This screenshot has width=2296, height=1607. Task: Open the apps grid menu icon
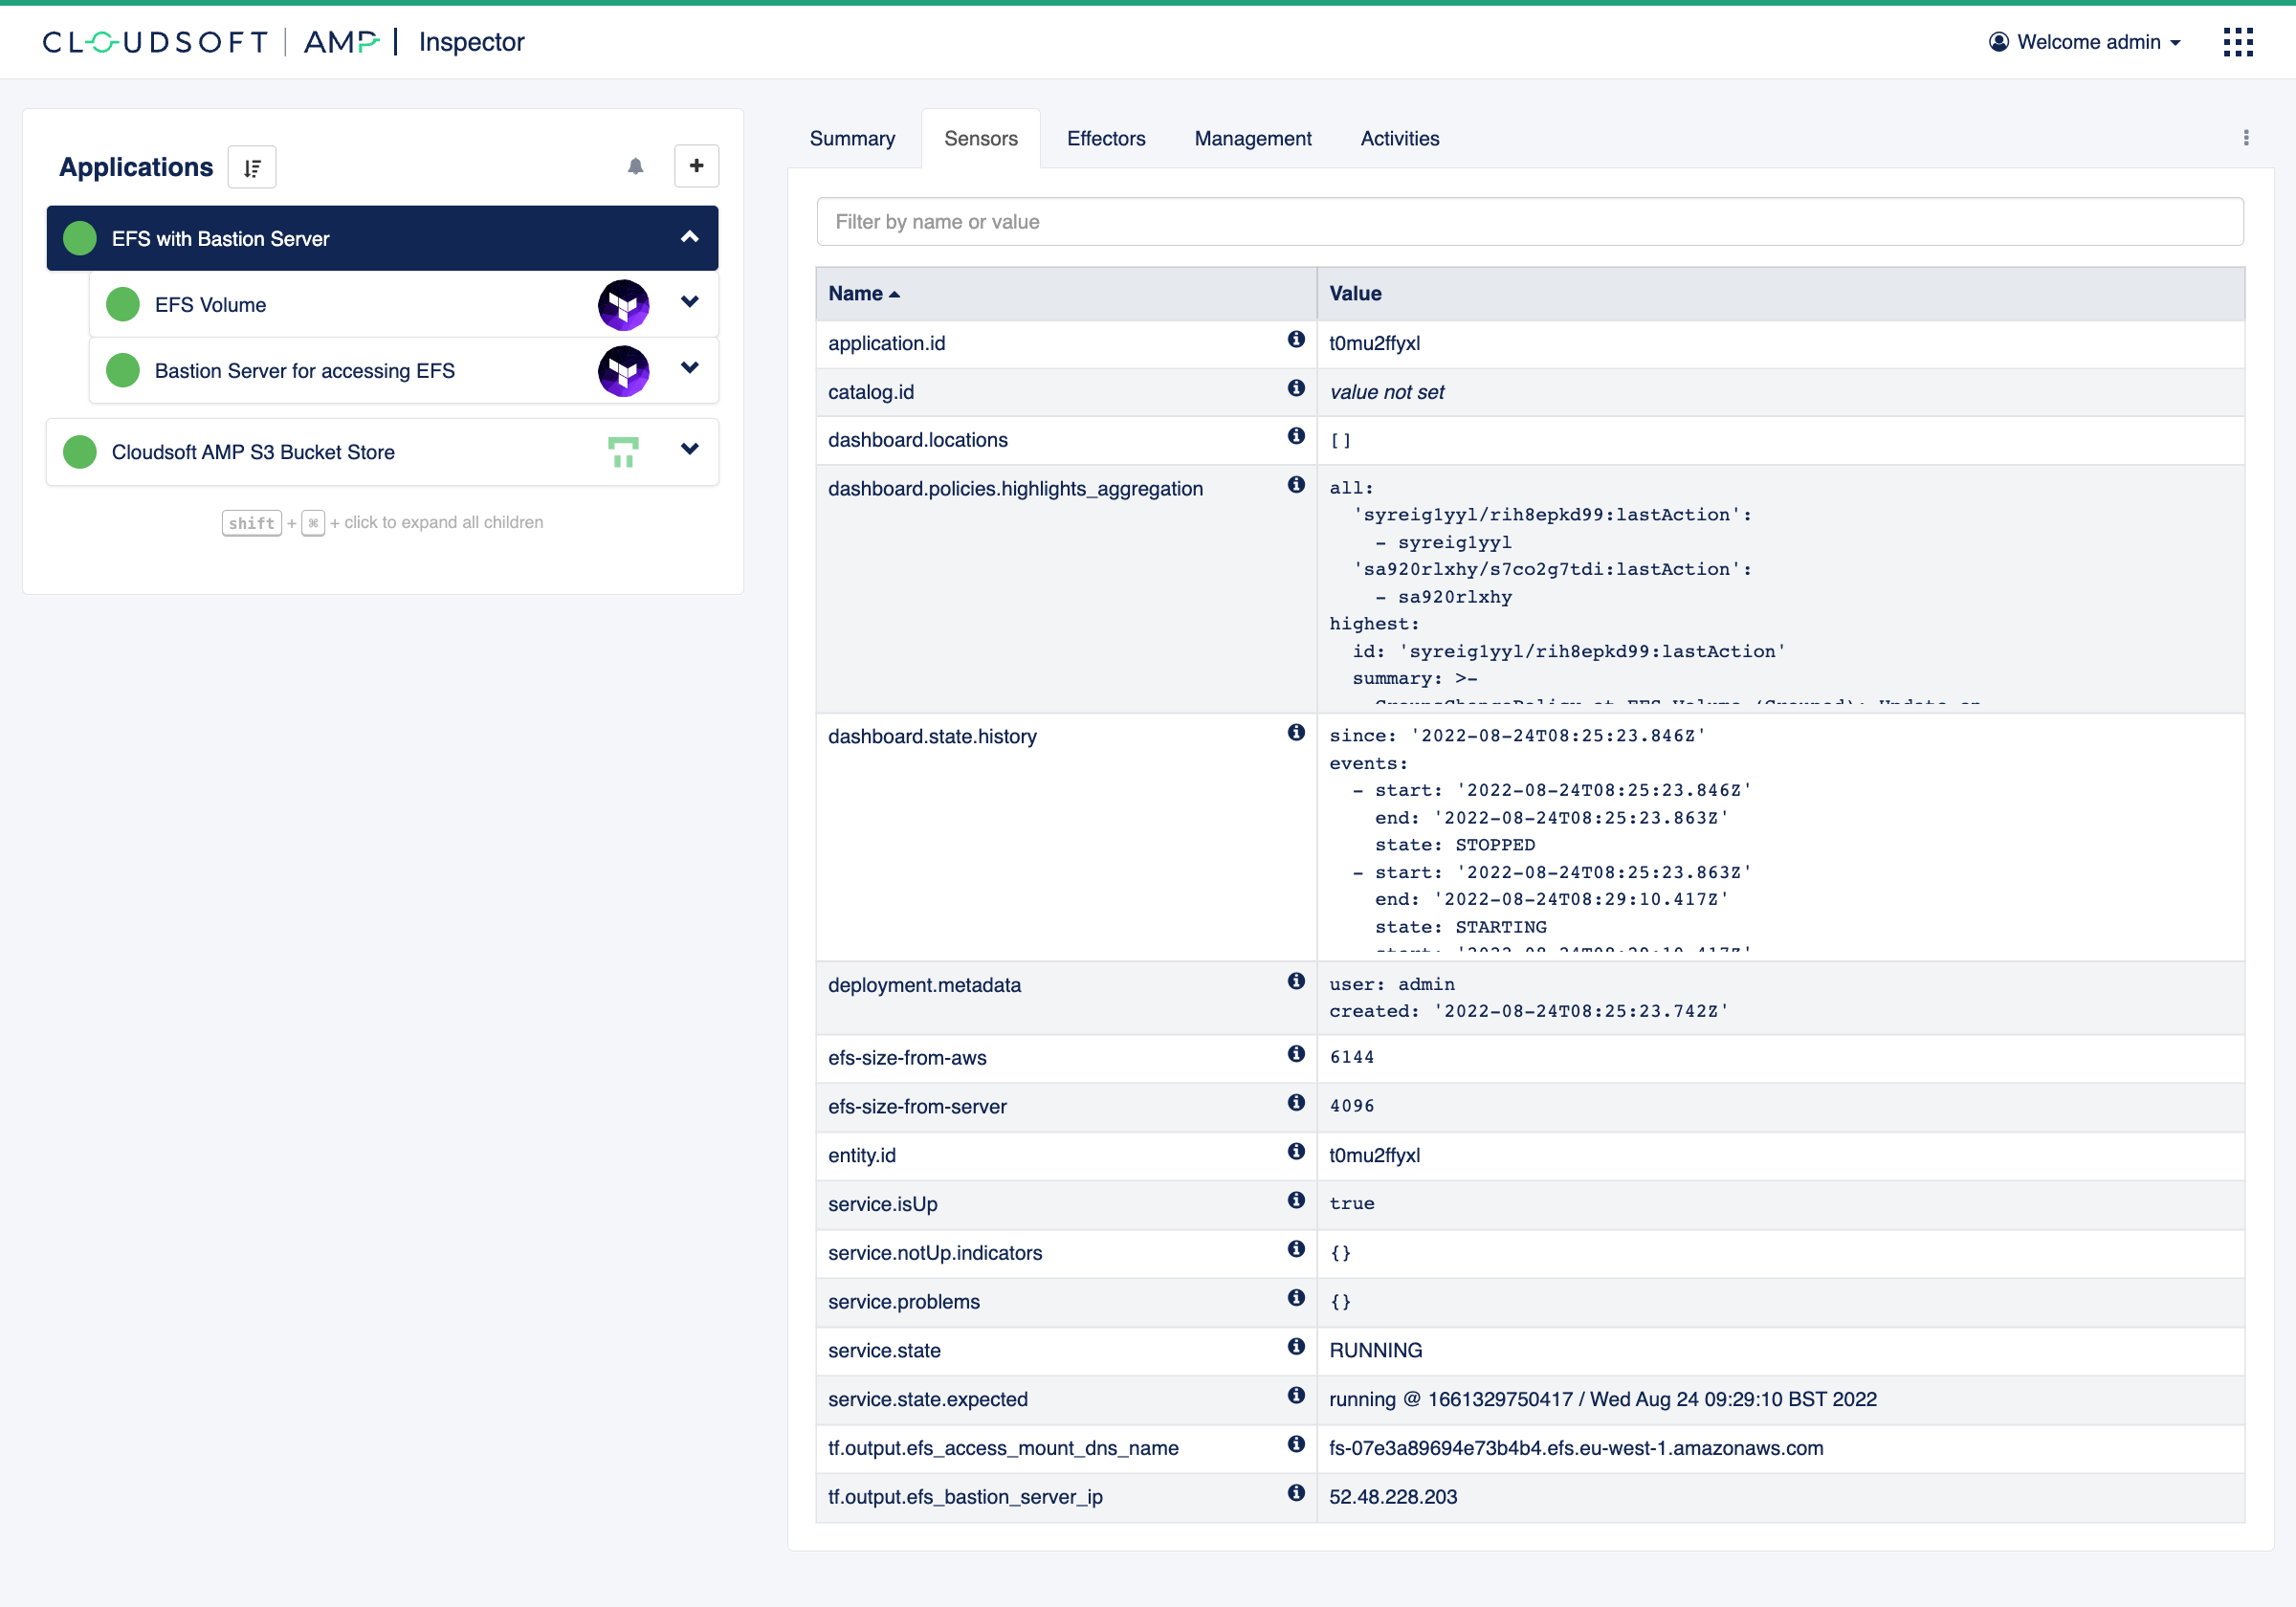tap(2237, 42)
